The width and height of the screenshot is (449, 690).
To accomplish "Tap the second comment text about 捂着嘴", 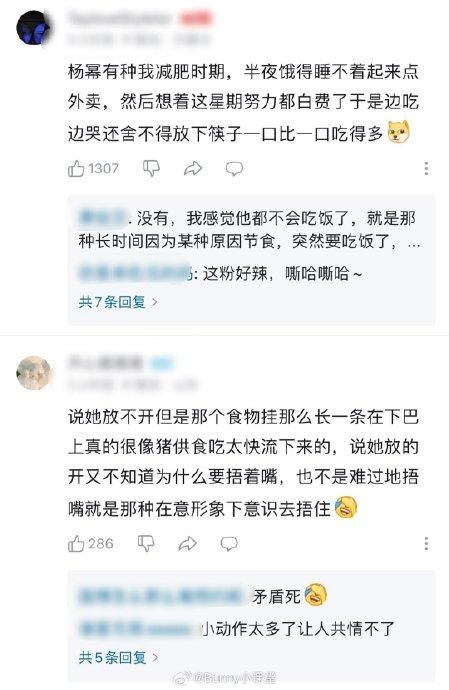I will pyautogui.click(x=243, y=462).
